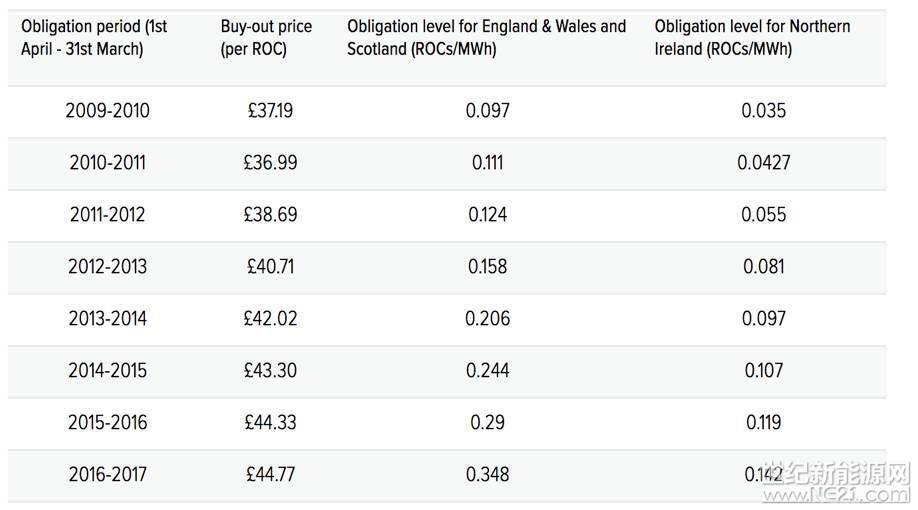The height and width of the screenshot is (510, 918).
Task: Click the £37.19 buy-out price
Action: pos(270,111)
